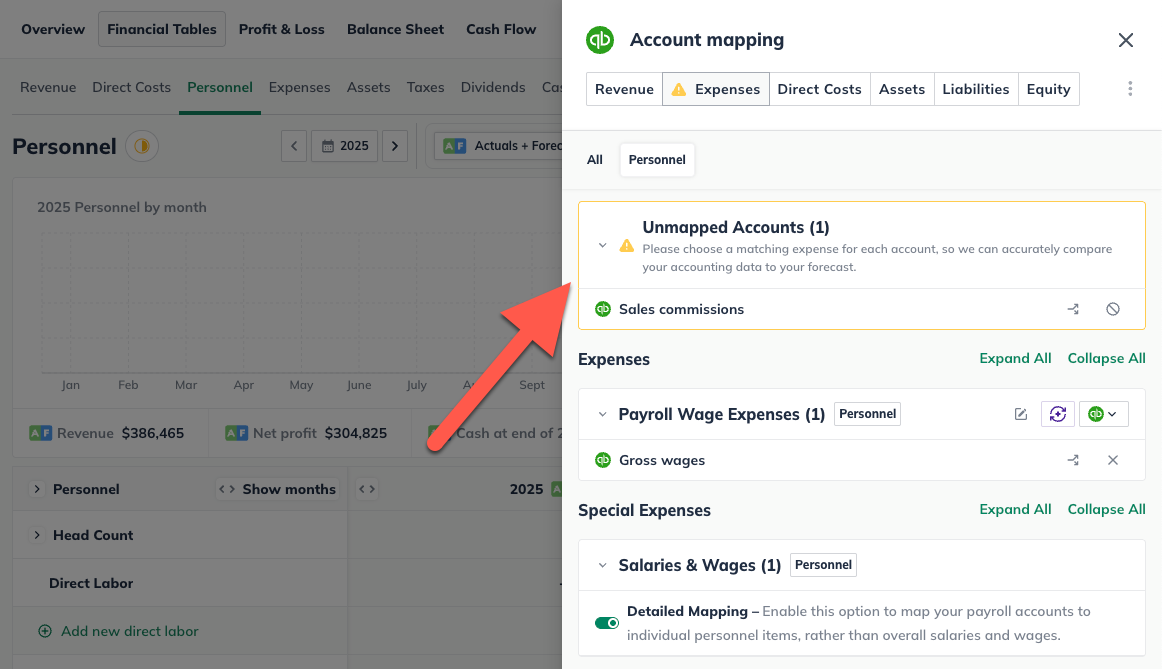
Task: Open the three-dot more options menu
Action: (x=1130, y=89)
